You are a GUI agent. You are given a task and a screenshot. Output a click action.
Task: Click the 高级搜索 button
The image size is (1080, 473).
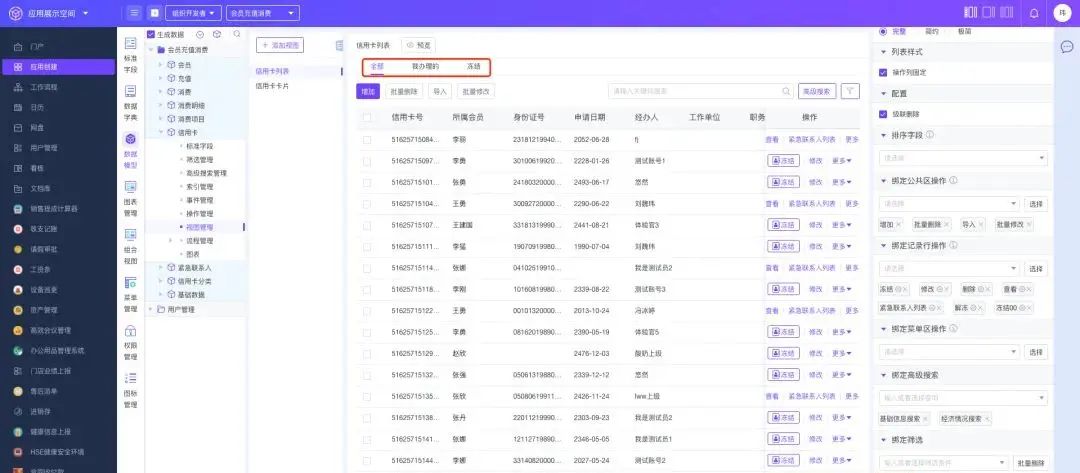coord(818,91)
